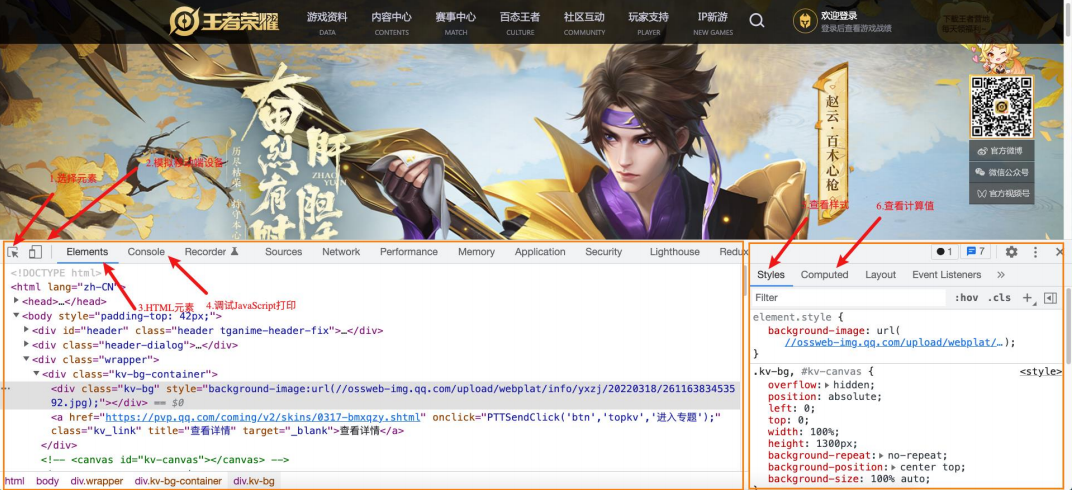This screenshot has width=1075, height=503.
Task: Select the html breadcrumb
Action: pos(14,481)
